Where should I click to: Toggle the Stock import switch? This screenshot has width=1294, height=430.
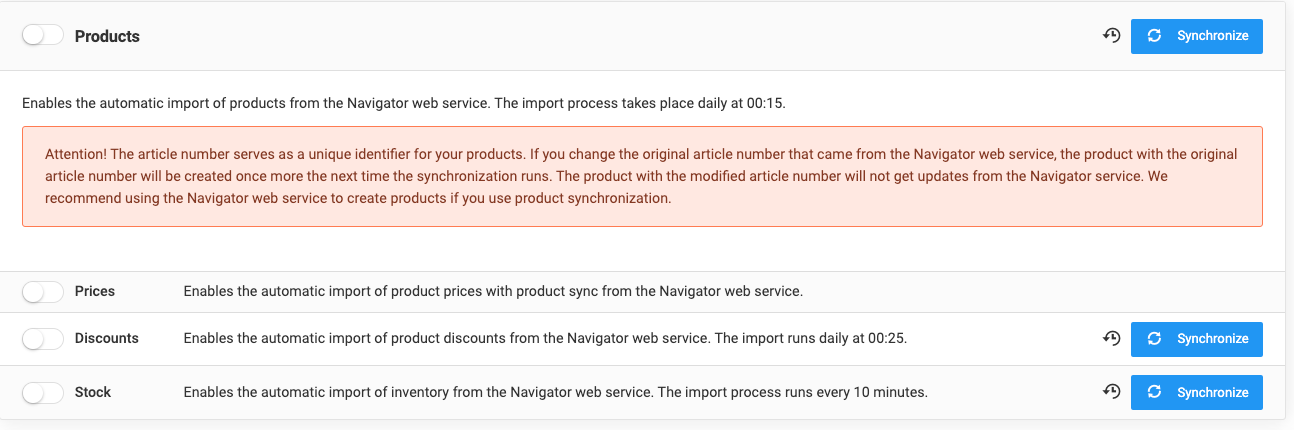[42, 392]
